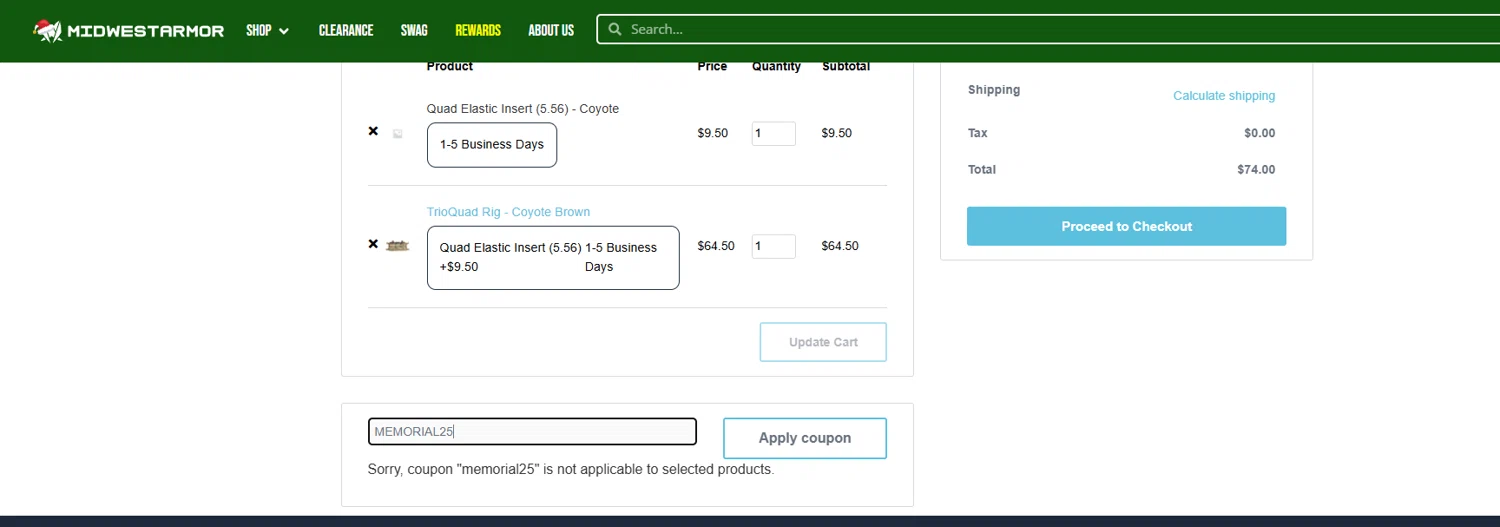Click the Apply coupon button

[x=805, y=438]
